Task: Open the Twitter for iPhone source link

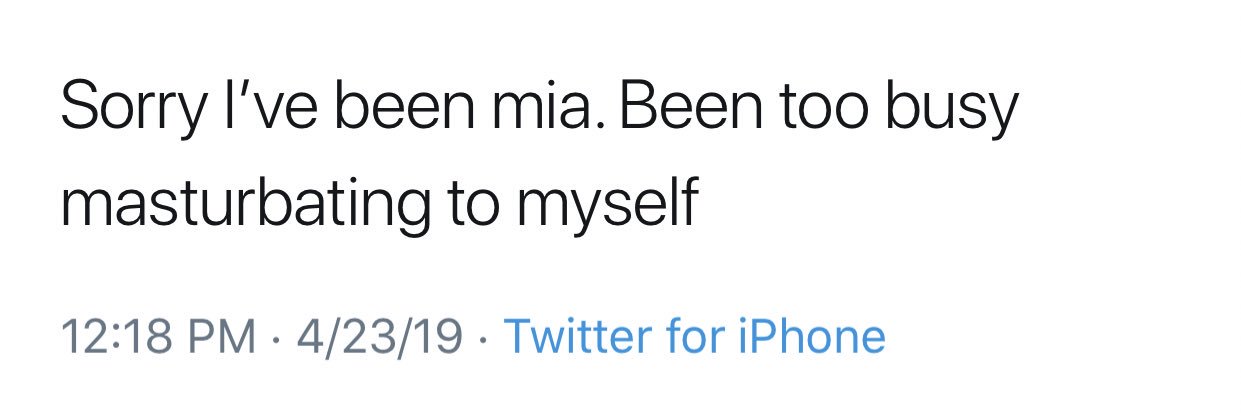Action: pos(694,336)
